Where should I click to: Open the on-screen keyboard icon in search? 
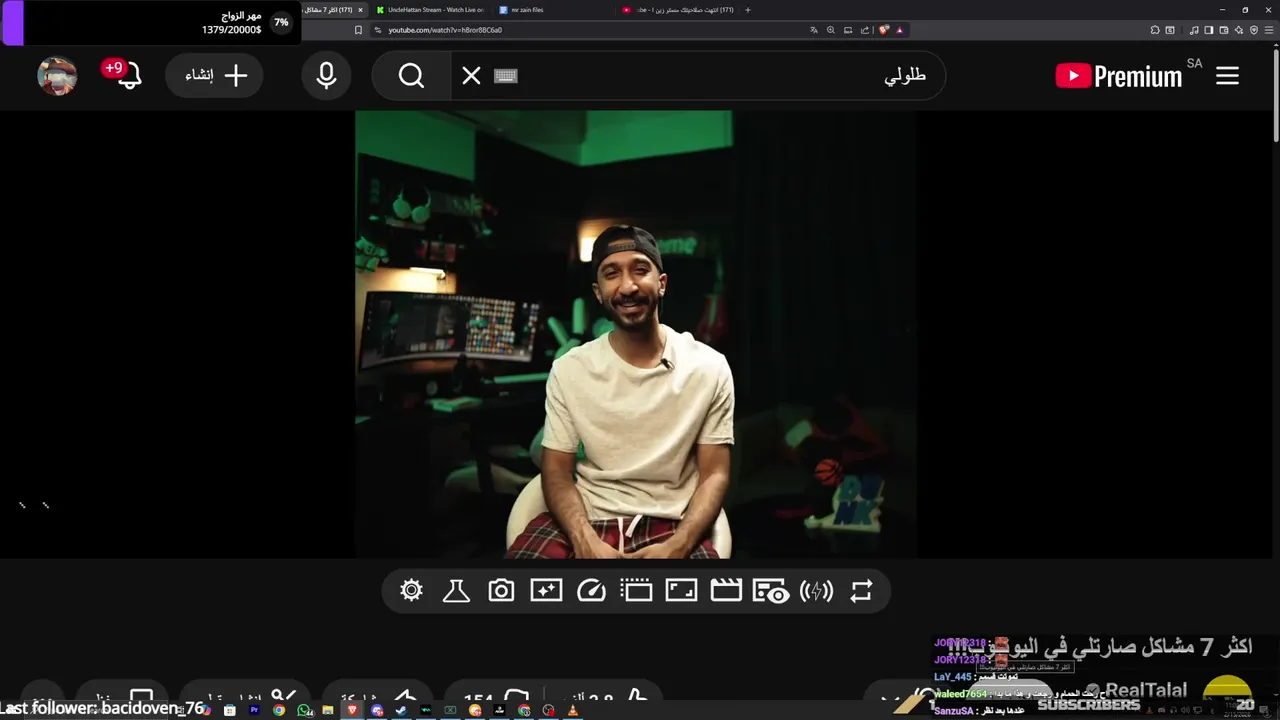(506, 76)
